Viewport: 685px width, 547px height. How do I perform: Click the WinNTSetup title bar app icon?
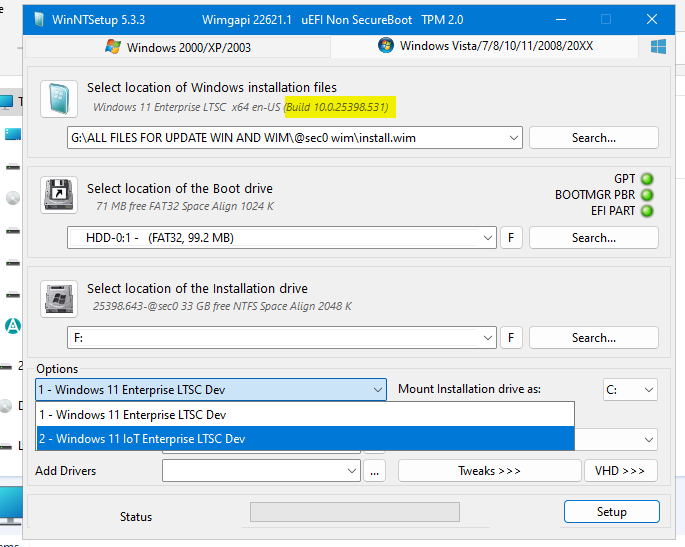(x=39, y=20)
